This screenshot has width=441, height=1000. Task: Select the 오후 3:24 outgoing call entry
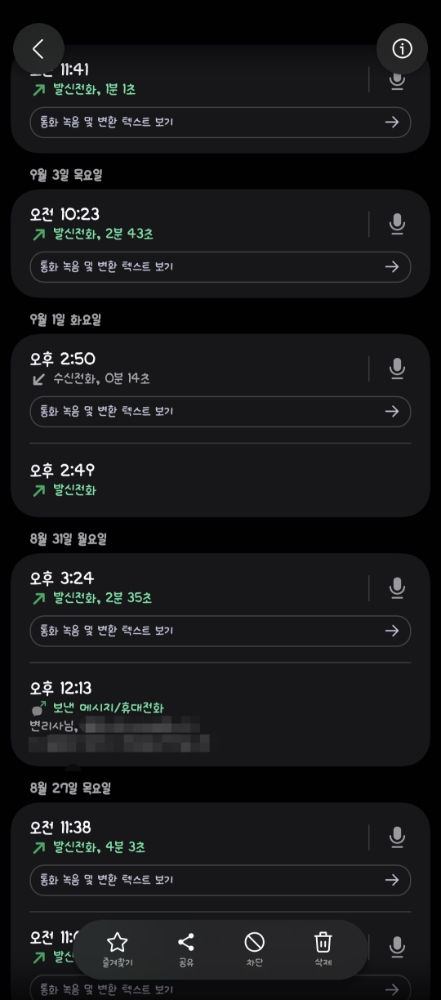pos(198,588)
